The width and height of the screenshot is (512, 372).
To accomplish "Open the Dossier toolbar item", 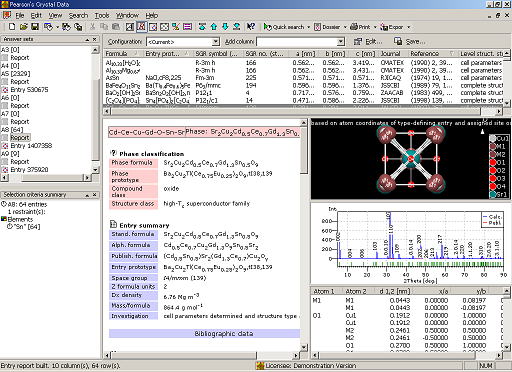I will click(x=327, y=27).
